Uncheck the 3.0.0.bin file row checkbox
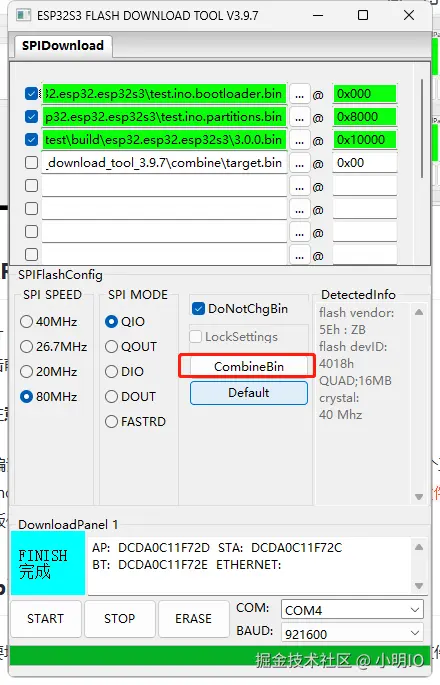This screenshot has width=440, height=685. click(x=31, y=140)
